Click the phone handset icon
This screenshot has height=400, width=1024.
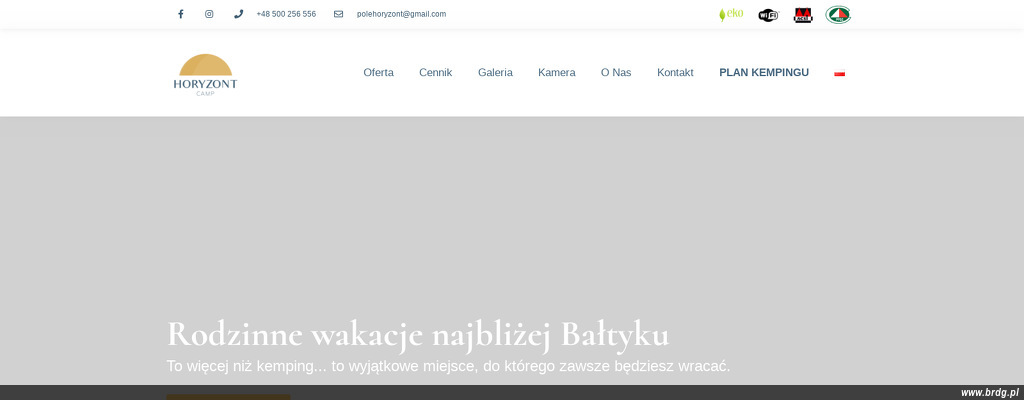(238, 14)
